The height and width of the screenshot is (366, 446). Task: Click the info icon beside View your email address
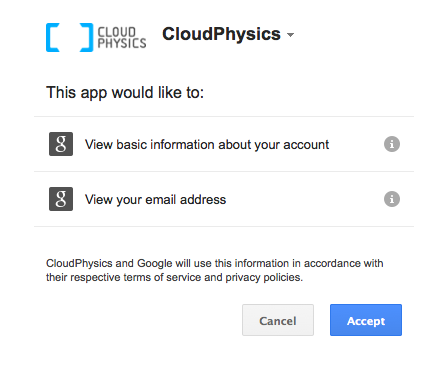click(x=392, y=199)
